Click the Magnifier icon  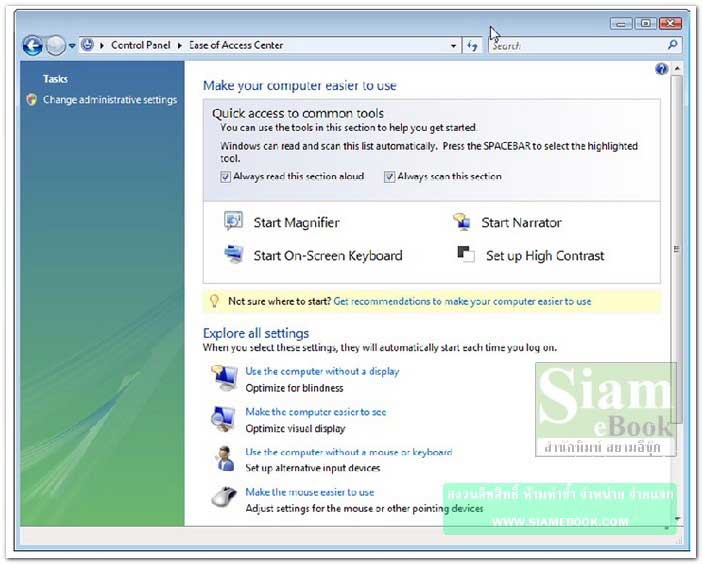(233, 221)
